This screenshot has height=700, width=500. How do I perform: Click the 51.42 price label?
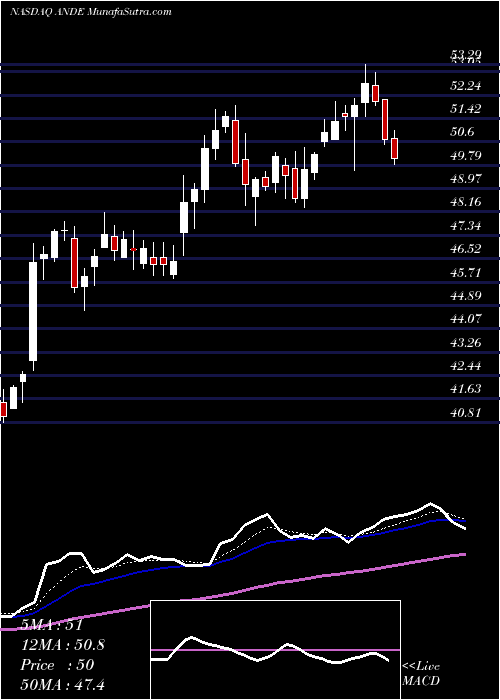tap(465, 108)
